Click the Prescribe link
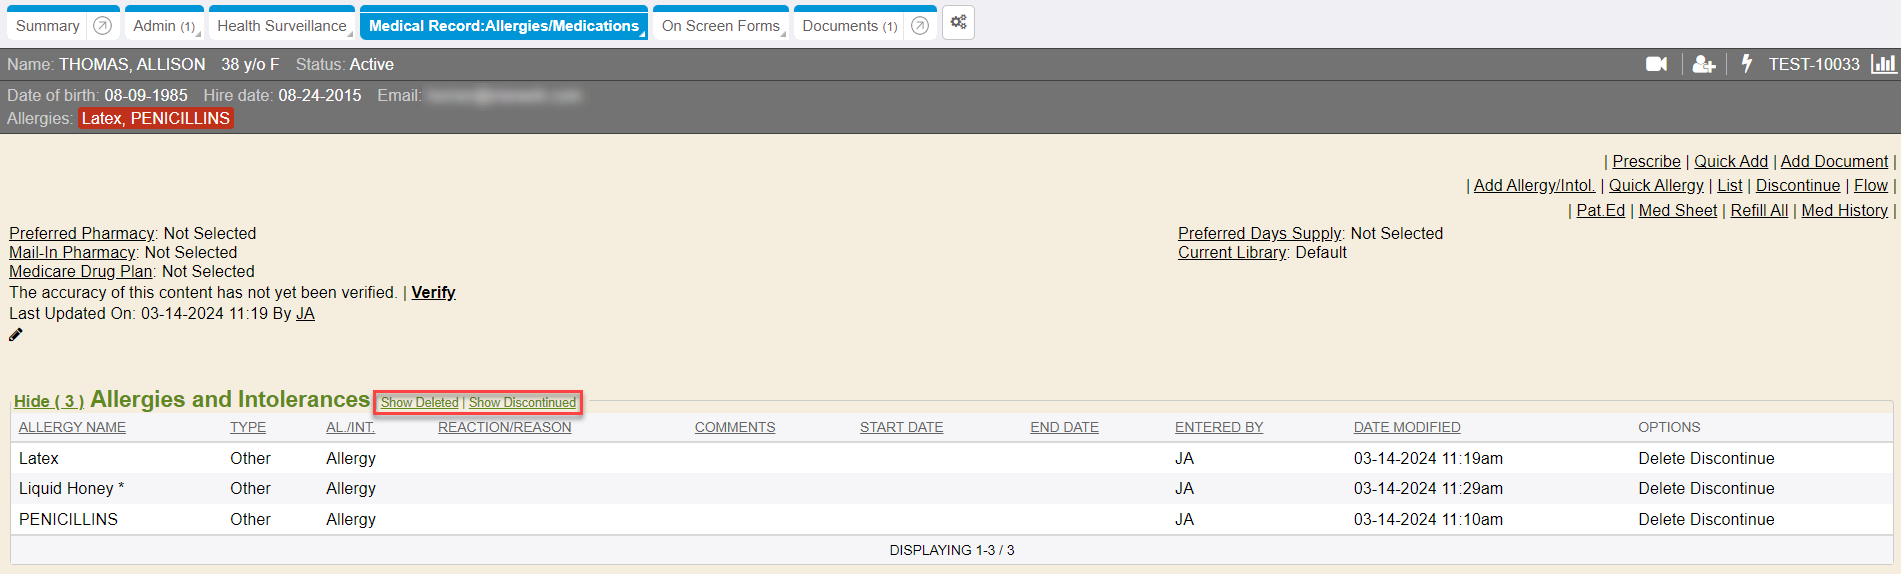This screenshot has height=574, width=1901. tap(1646, 162)
